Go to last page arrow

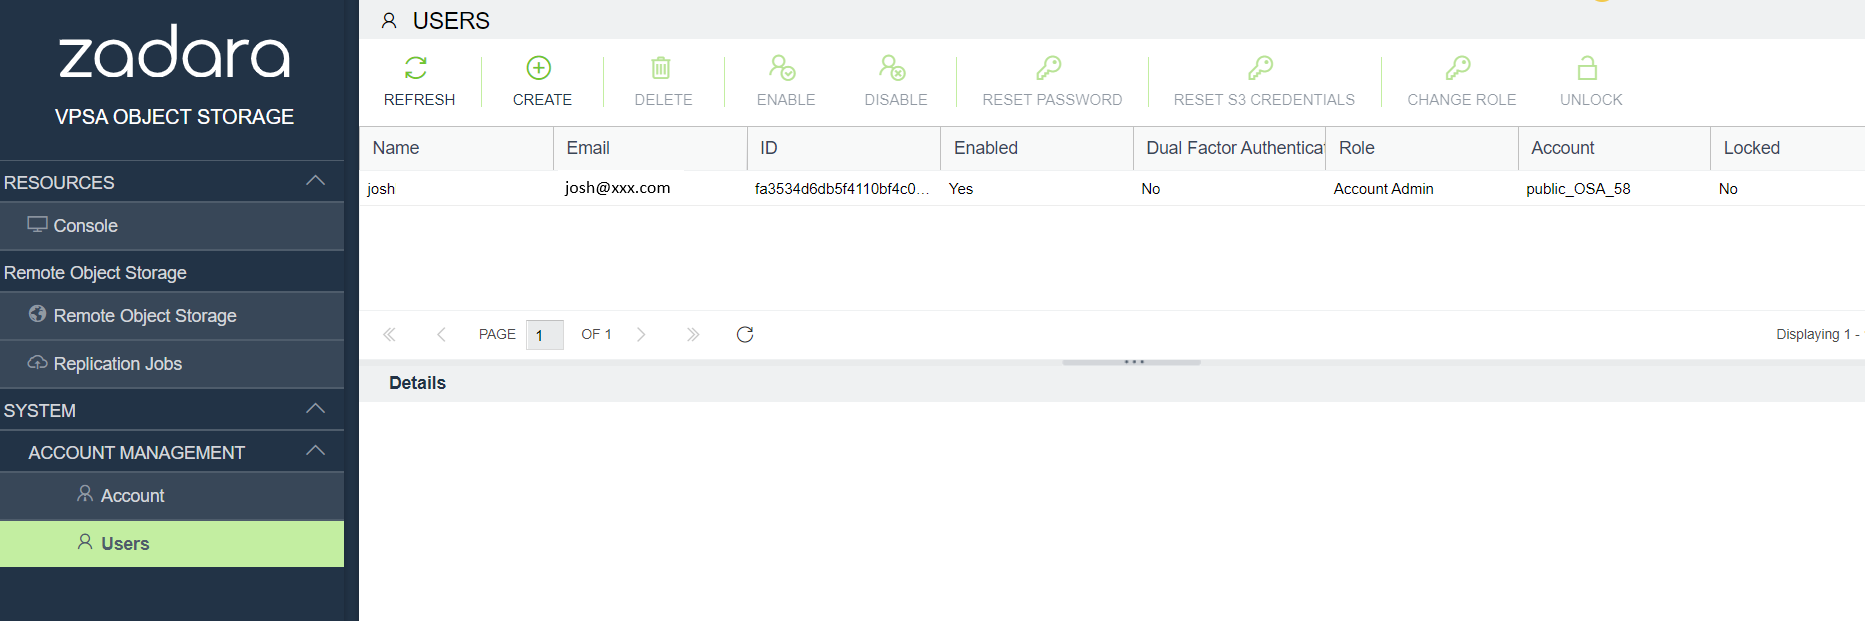coord(693,334)
